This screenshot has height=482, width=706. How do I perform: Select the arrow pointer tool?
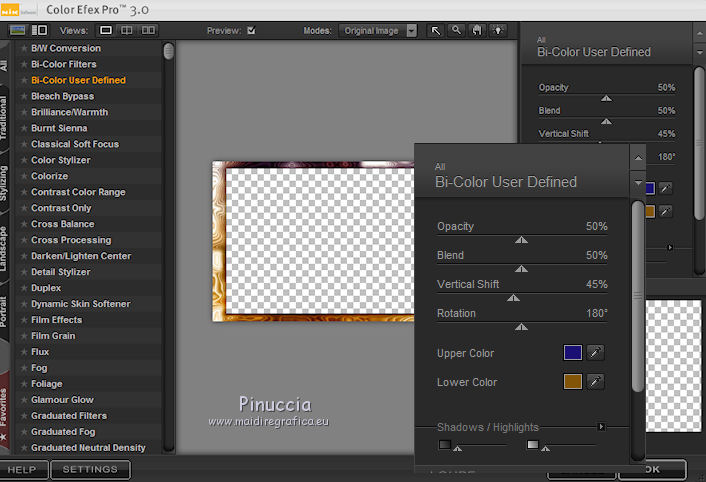coord(436,30)
